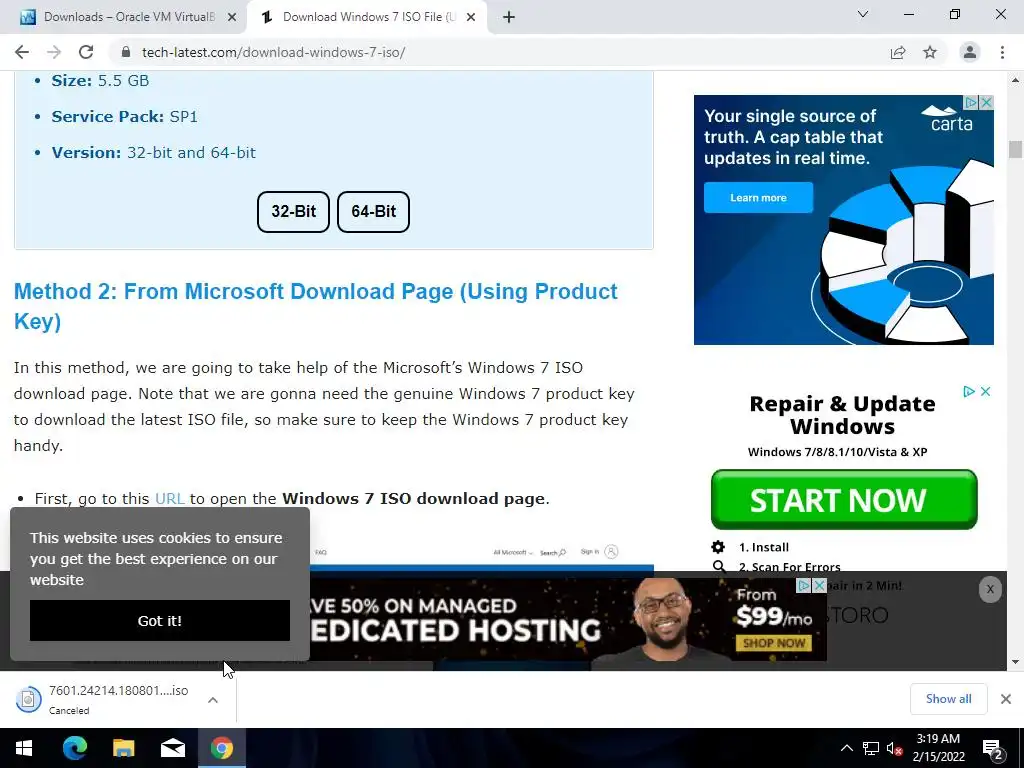Go back to the previous page
Screen dimensions: 1024x768
[x=22, y=52]
